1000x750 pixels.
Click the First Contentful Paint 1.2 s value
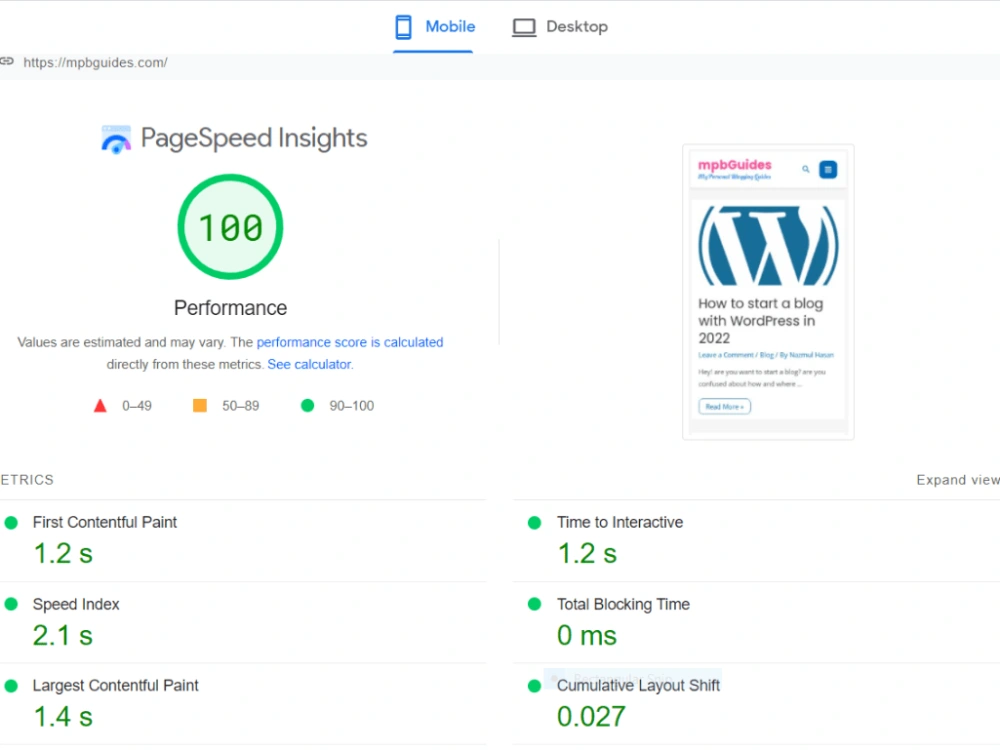pos(63,554)
